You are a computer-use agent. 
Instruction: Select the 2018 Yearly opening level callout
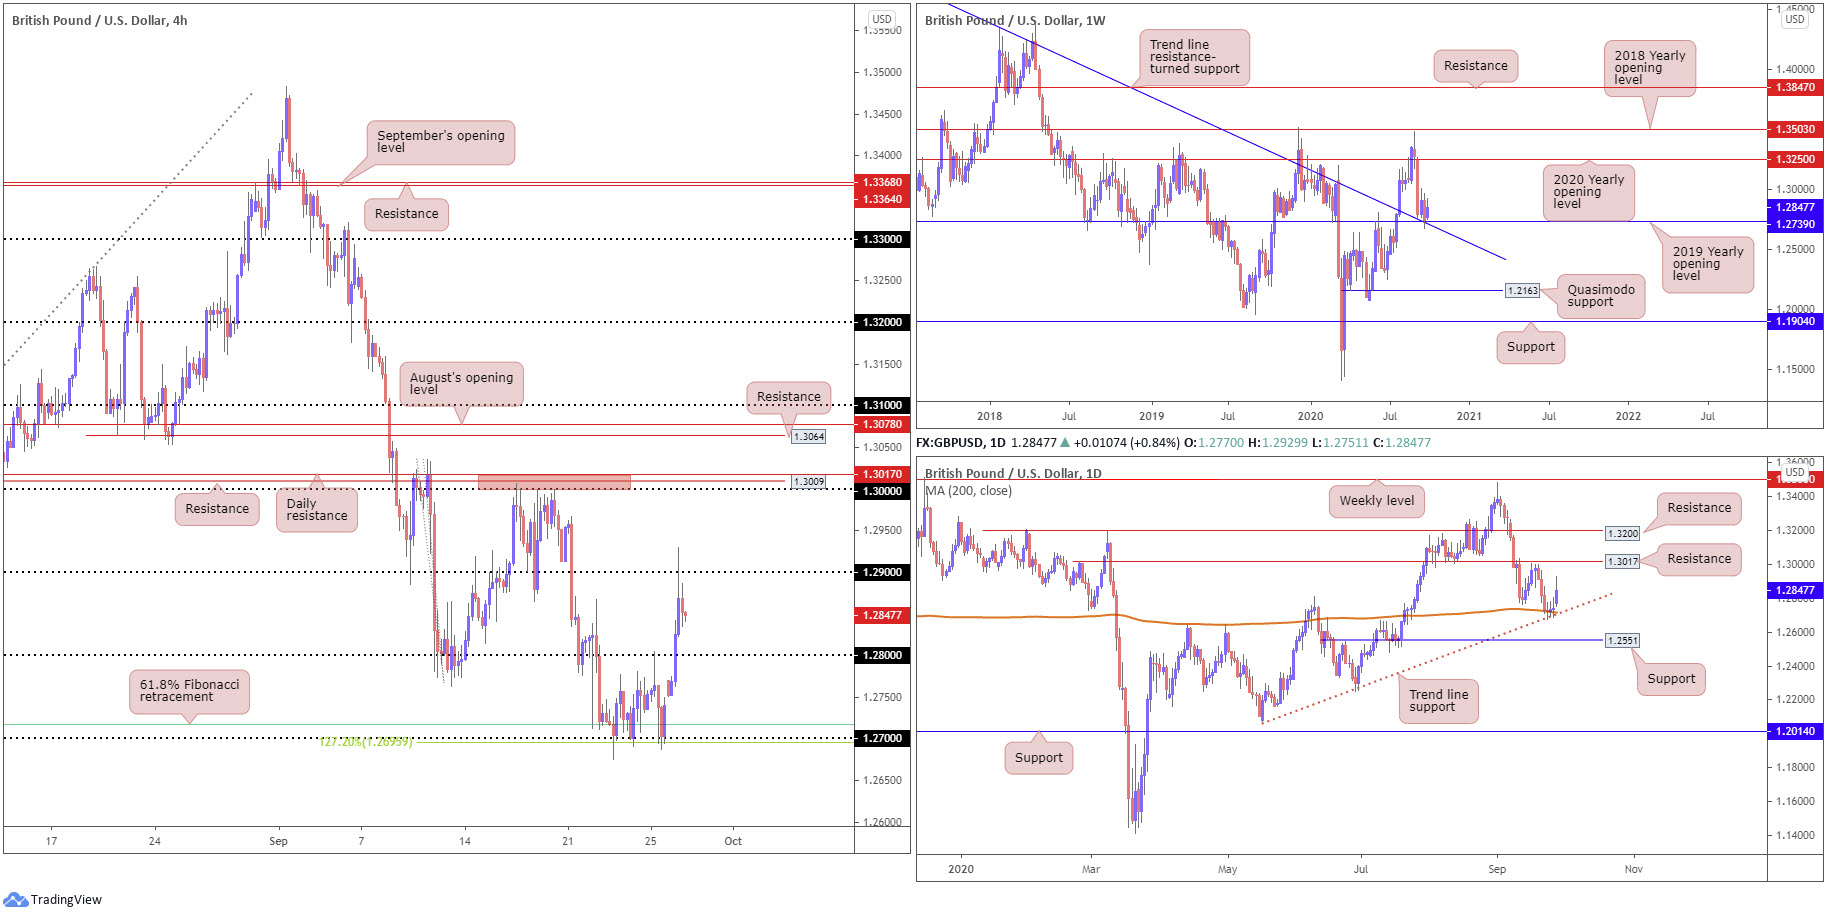(x=1650, y=68)
